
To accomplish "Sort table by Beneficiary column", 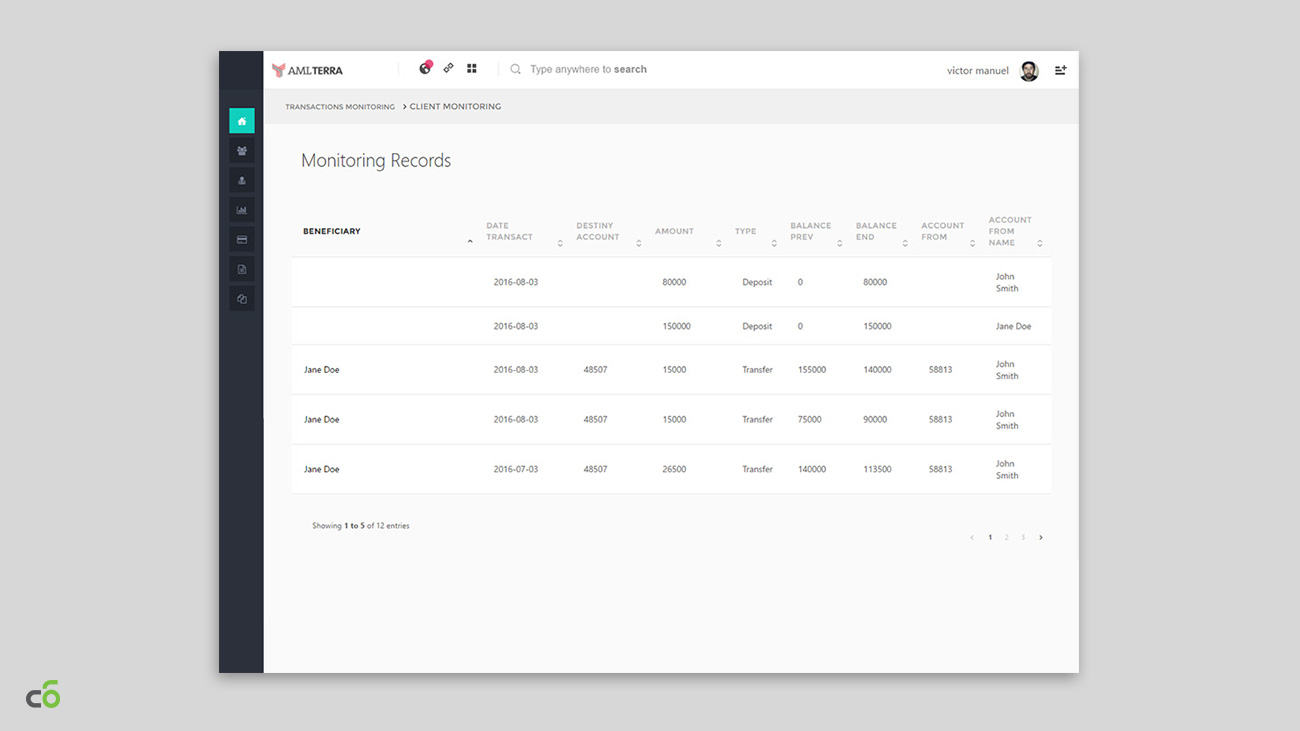I will click(x=332, y=232).
